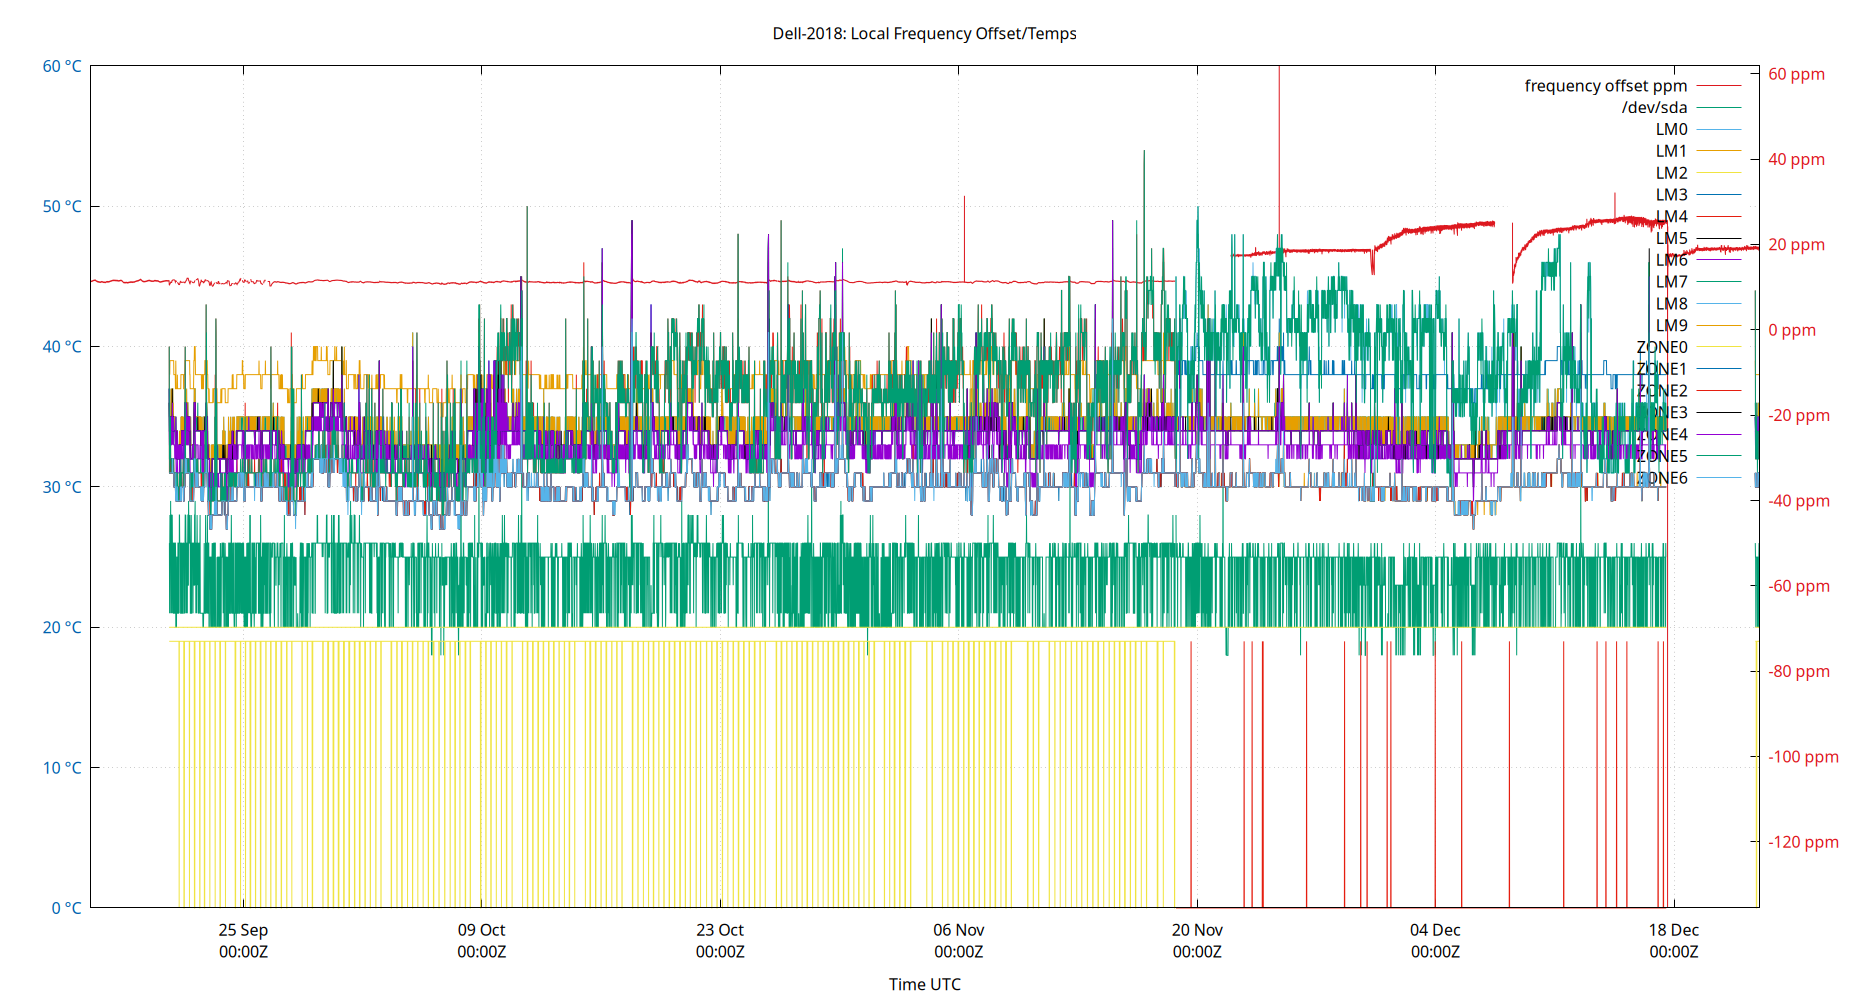Hide the LM4 red temperature trace
The image size is (1850, 1000).
(1720, 216)
